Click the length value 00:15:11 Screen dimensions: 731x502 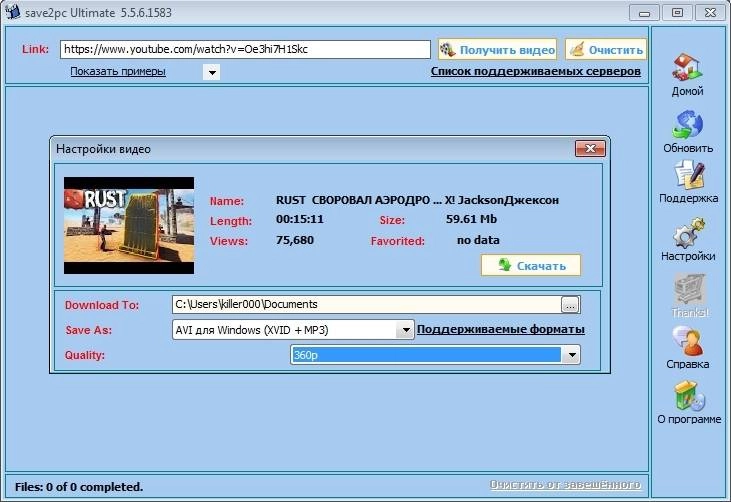coord(300,219)
